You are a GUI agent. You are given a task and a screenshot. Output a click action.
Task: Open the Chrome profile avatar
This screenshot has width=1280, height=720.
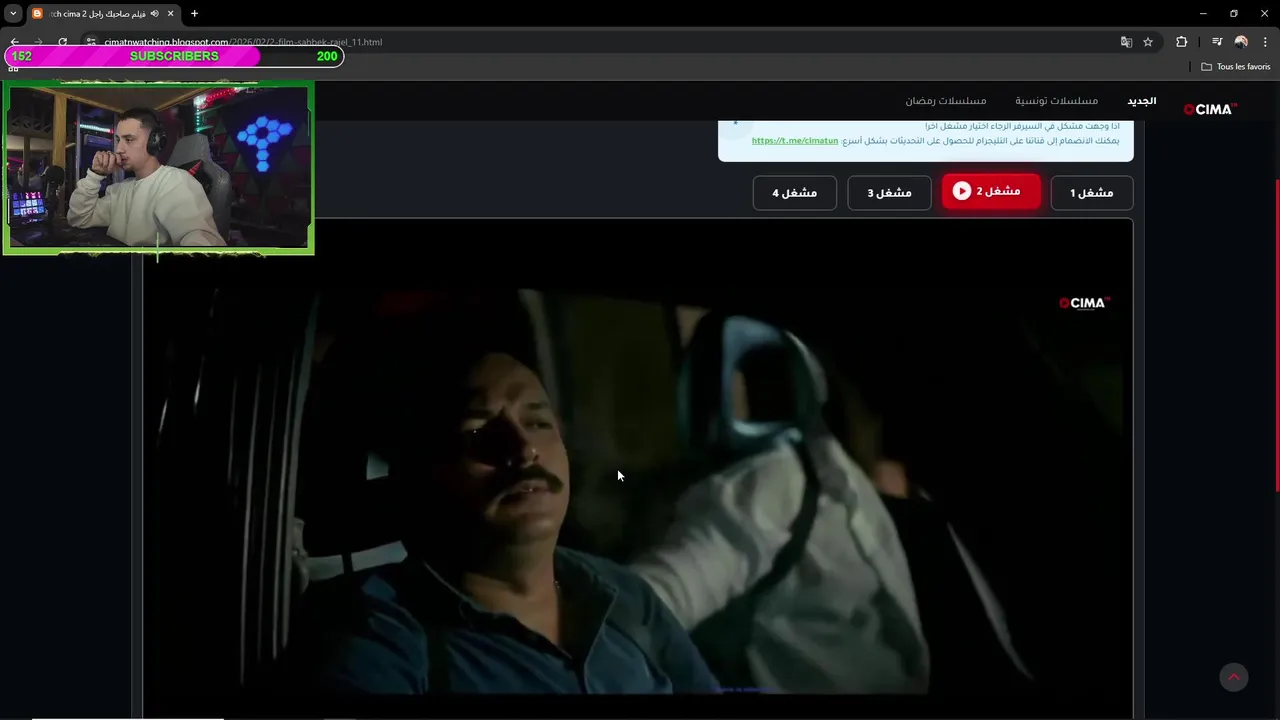[1241, 42]
